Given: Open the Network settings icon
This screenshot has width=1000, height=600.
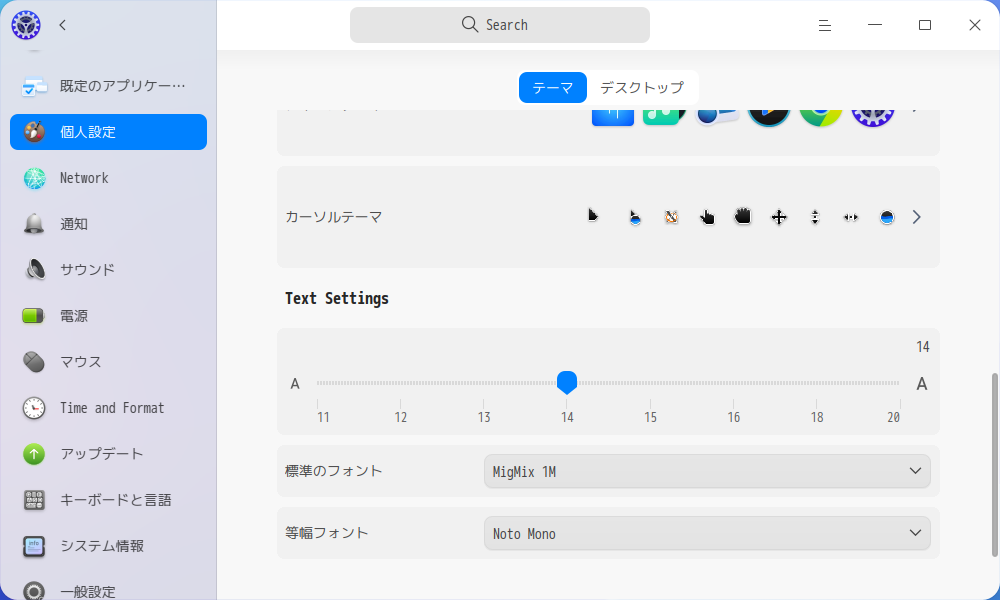Looking at the screenshot, I should coord(33,178).
